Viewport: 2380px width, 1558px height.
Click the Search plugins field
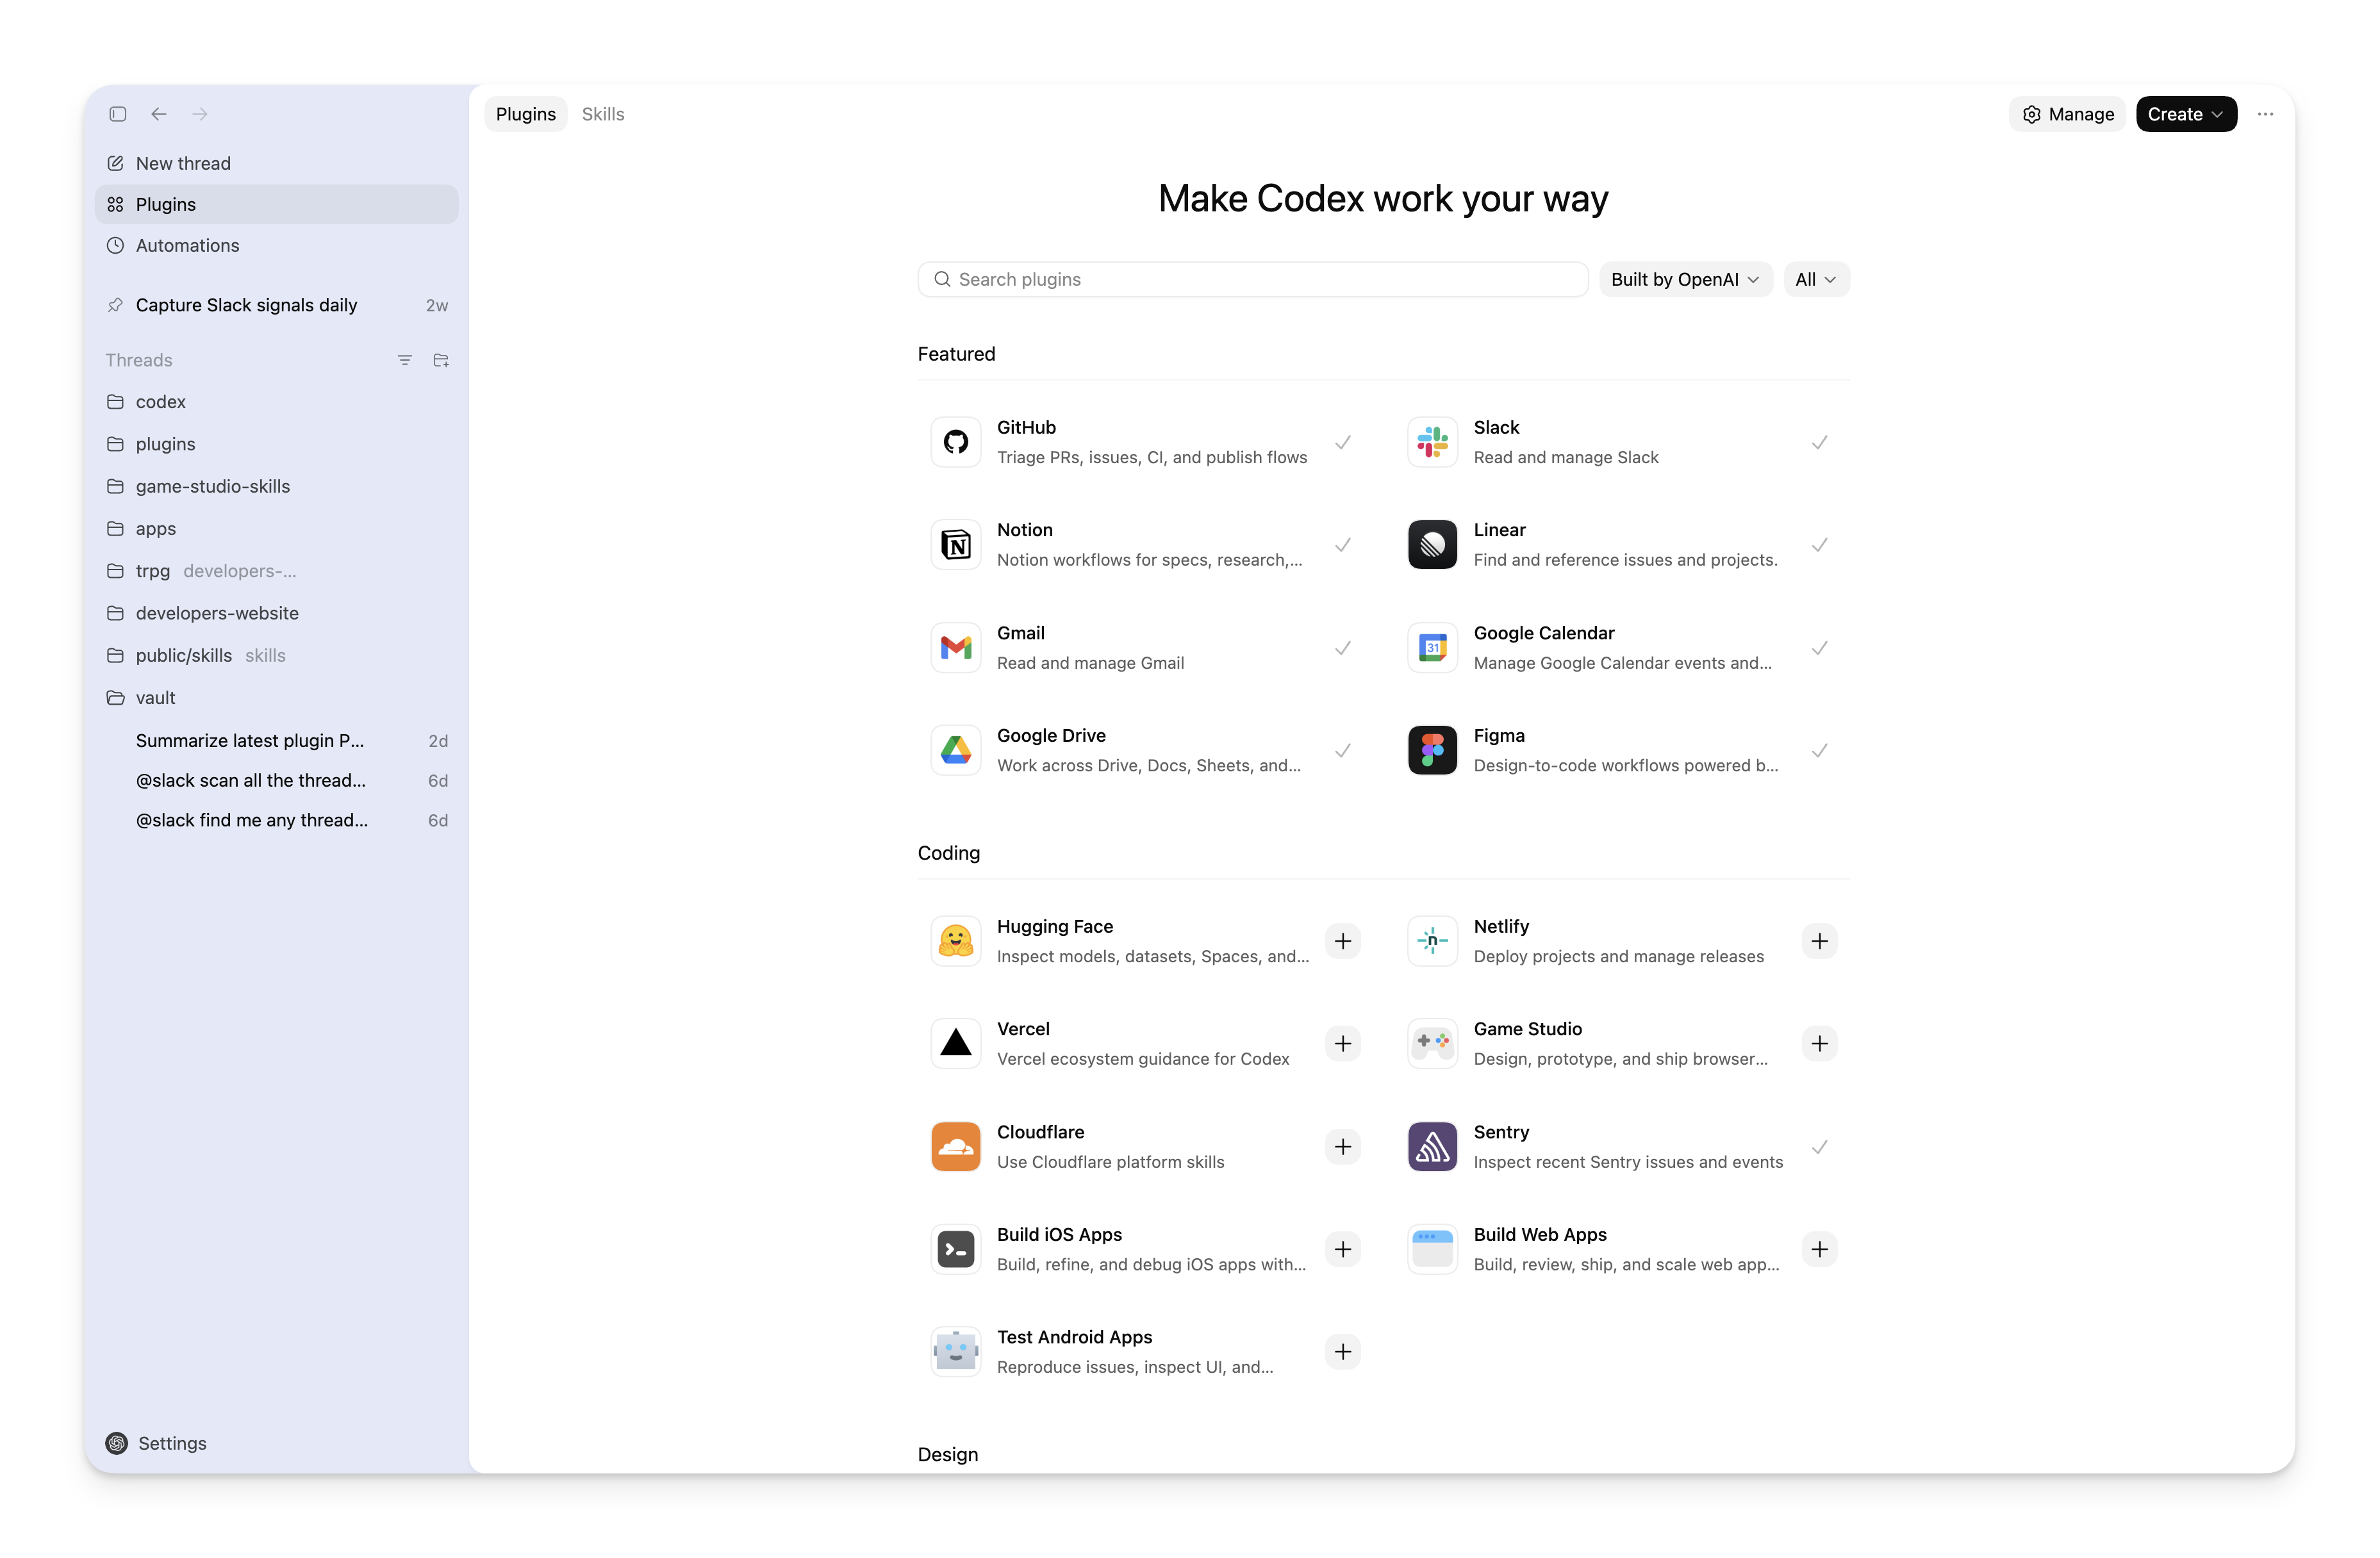pos(1250,279)
